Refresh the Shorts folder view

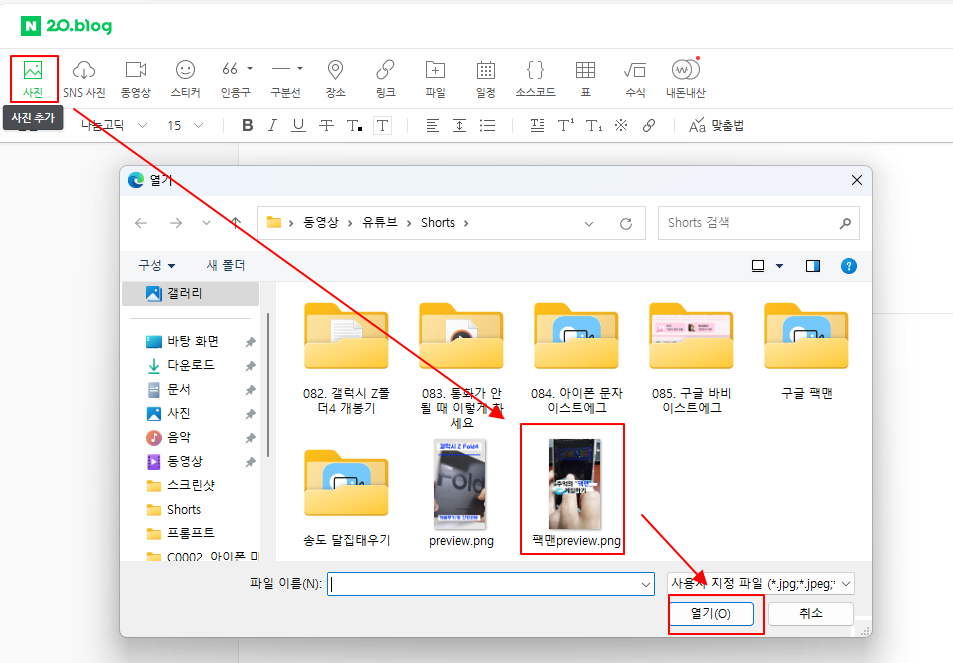pos(626,224)
